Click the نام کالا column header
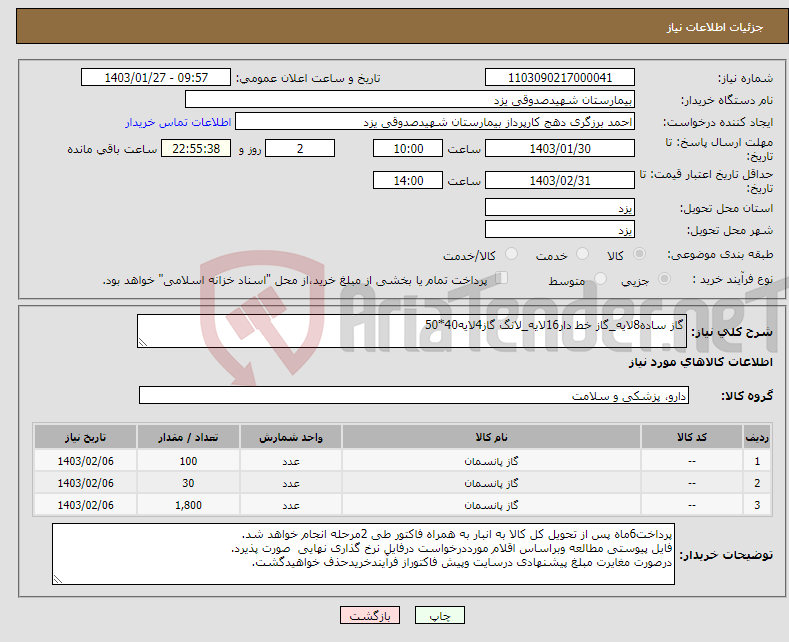 pyautogui.click(x=491, y=437)
